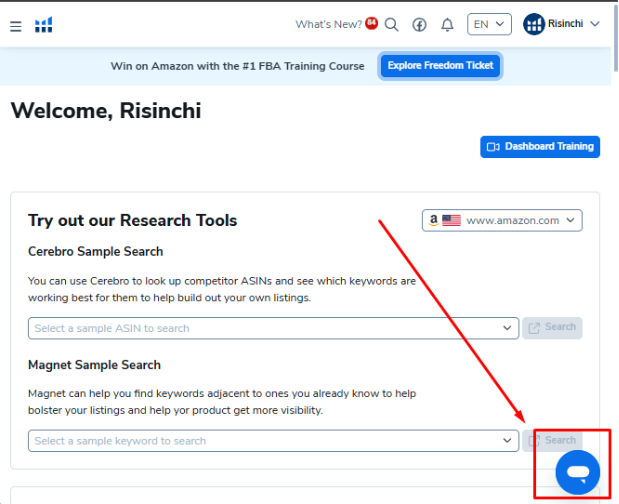Open the blue chat widget bubble
This screenshot has height=504, width=619.
pos(577,470)
